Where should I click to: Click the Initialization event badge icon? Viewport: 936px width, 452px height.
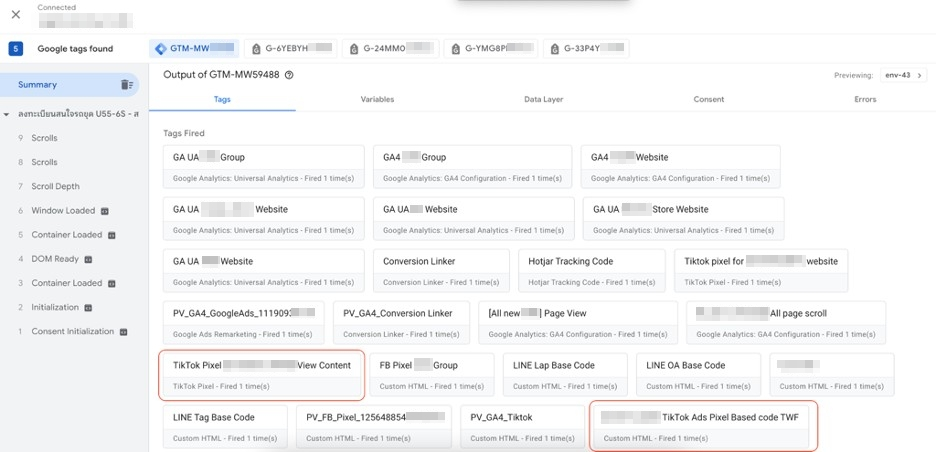click(88, 308)
